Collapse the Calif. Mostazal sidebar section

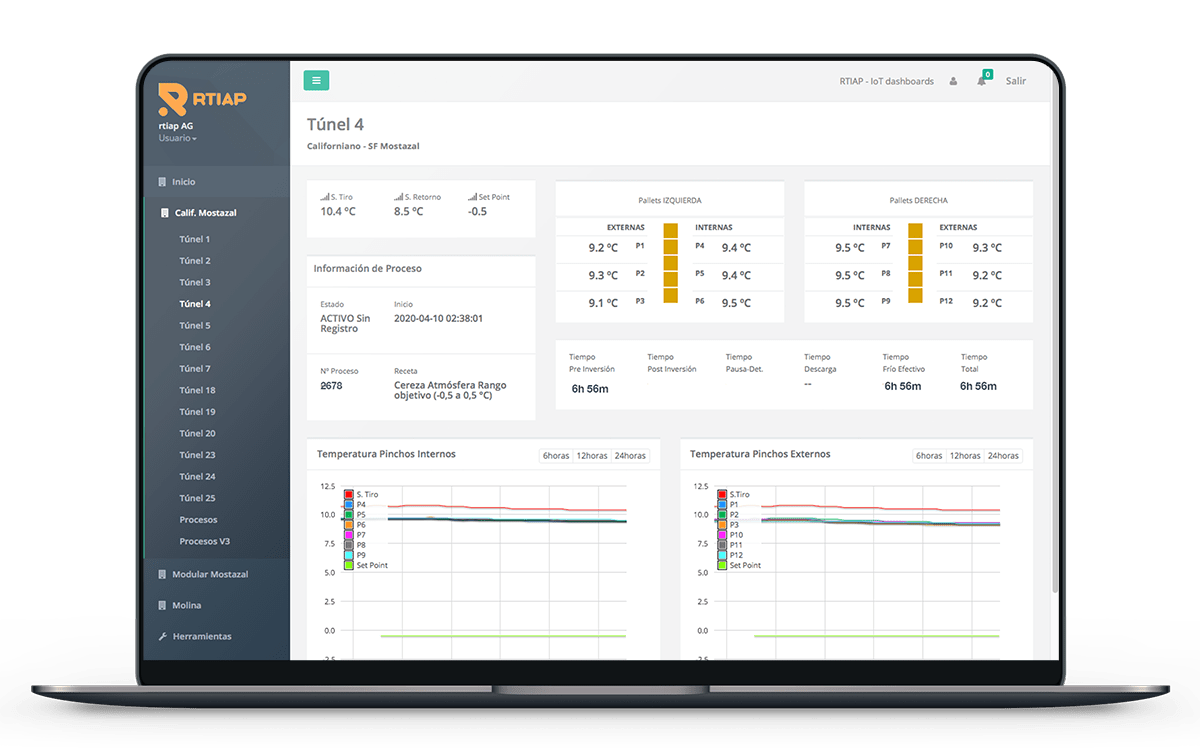(205, 213)
